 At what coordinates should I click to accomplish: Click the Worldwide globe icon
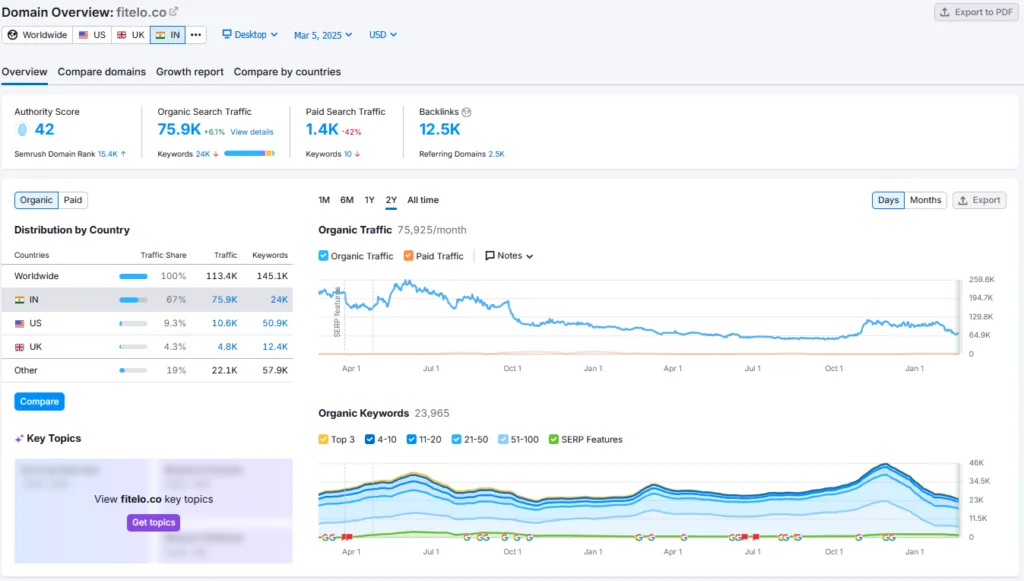pyautogui.click(x=12, y=35)
